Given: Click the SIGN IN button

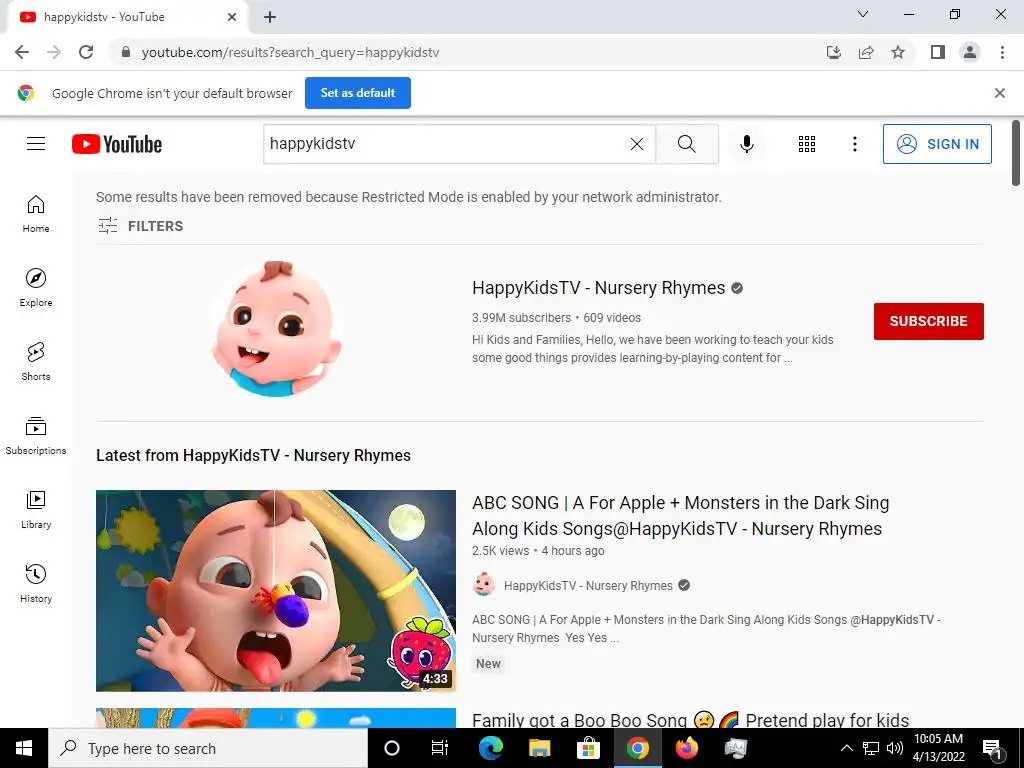Looking at the screenshot, I should [x=937, y=144].
